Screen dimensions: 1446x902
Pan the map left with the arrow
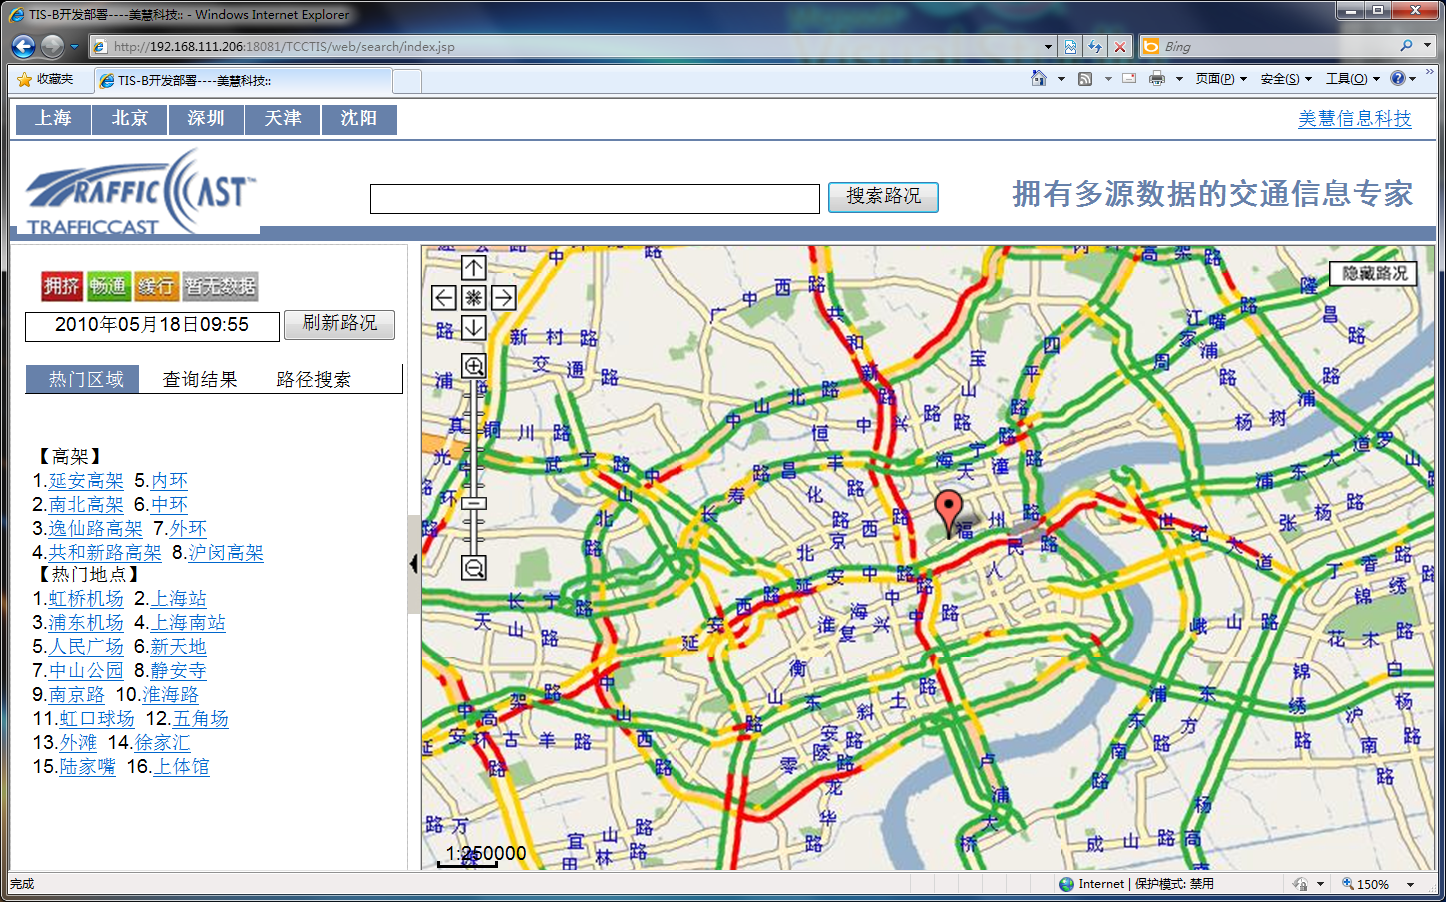(444, 297)
